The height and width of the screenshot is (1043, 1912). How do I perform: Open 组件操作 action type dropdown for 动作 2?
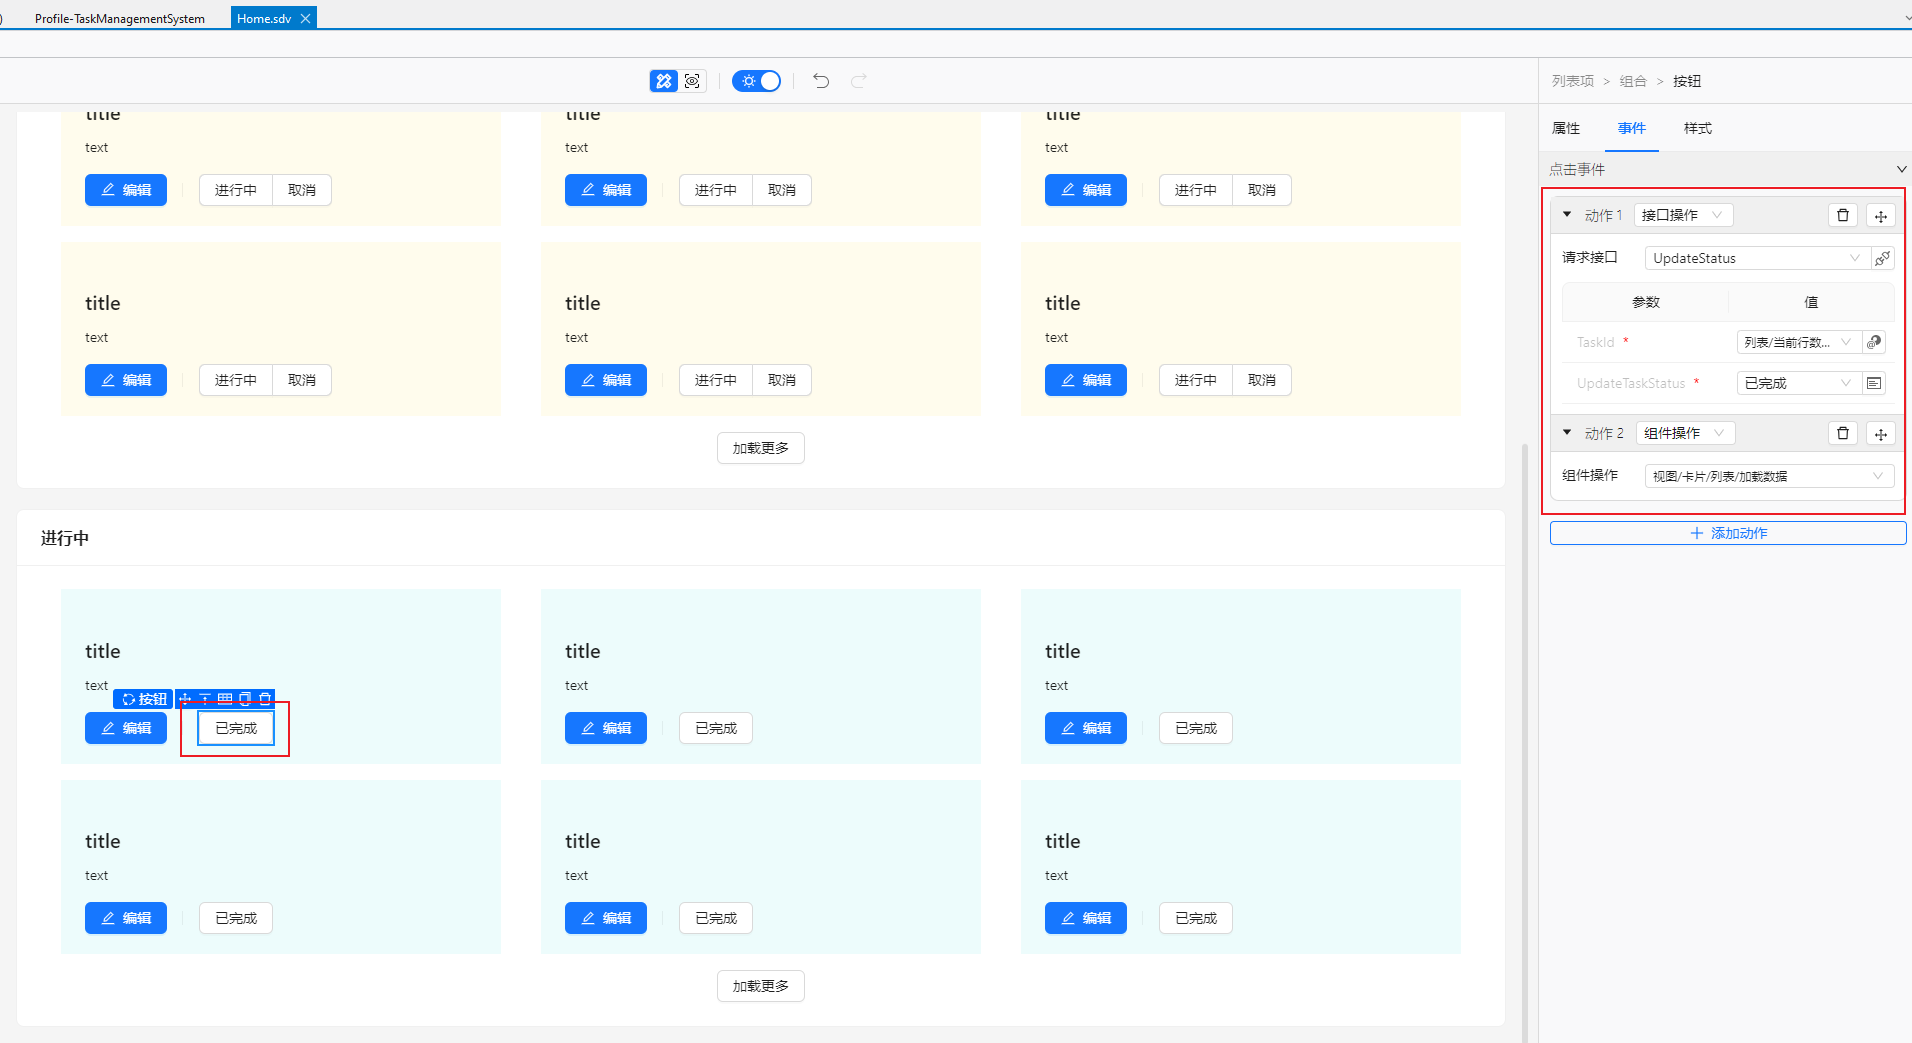(1685, 433)
